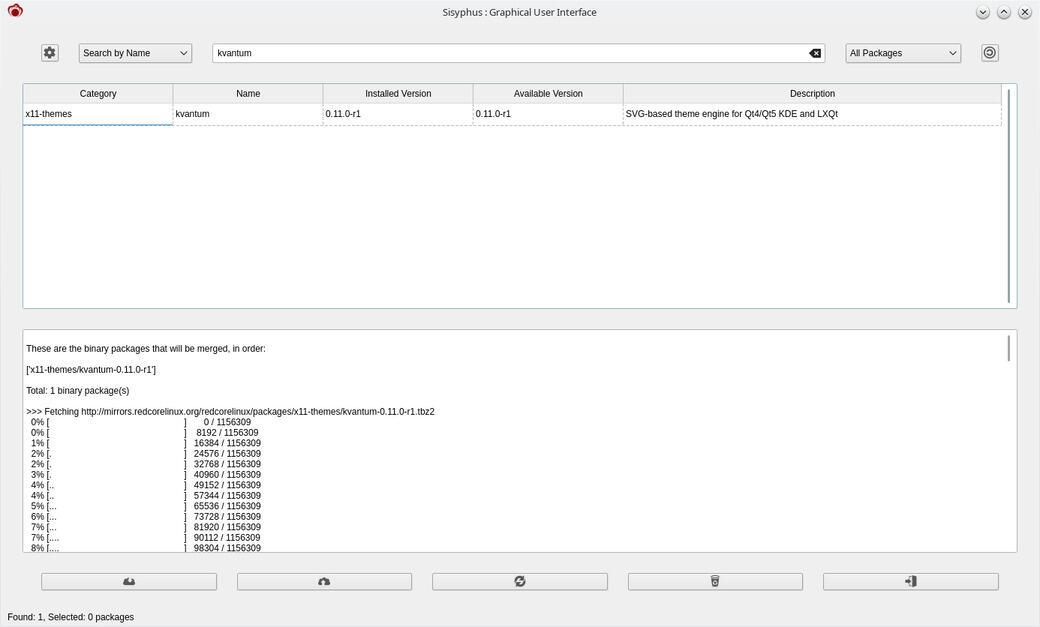Click the package table vertical scrollbar

pos(1009,196)
